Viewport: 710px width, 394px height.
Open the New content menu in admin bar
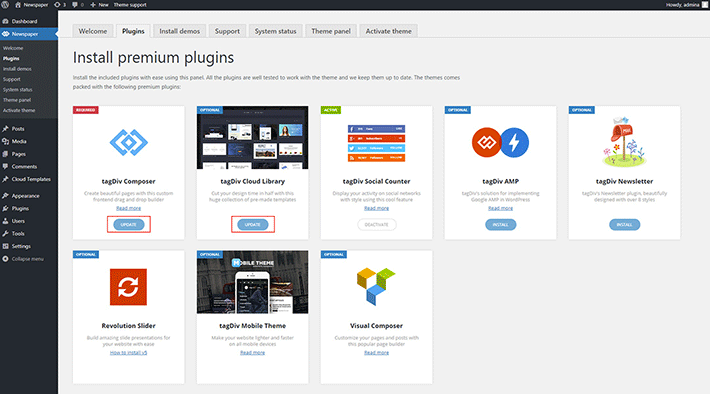[x=99, y=5]
